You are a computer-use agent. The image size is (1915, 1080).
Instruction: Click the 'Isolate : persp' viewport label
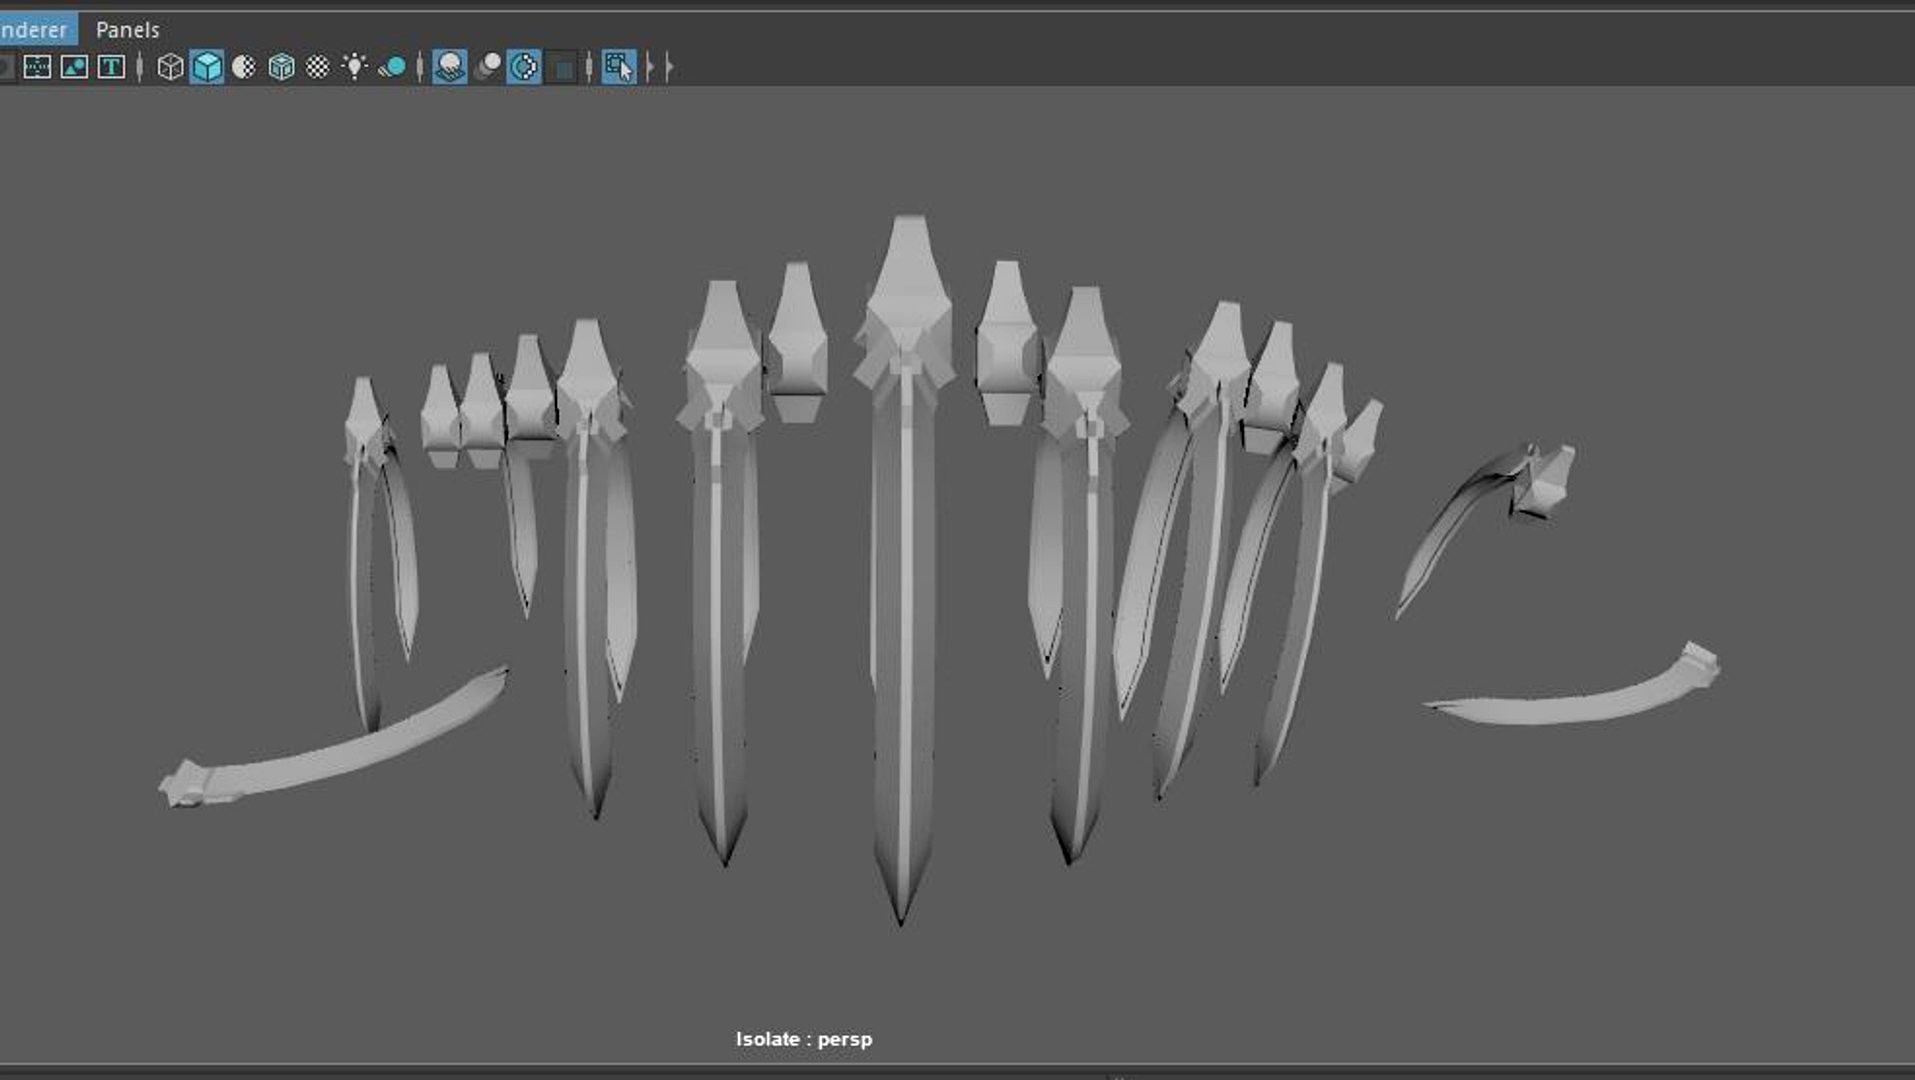coord(804,1039)
